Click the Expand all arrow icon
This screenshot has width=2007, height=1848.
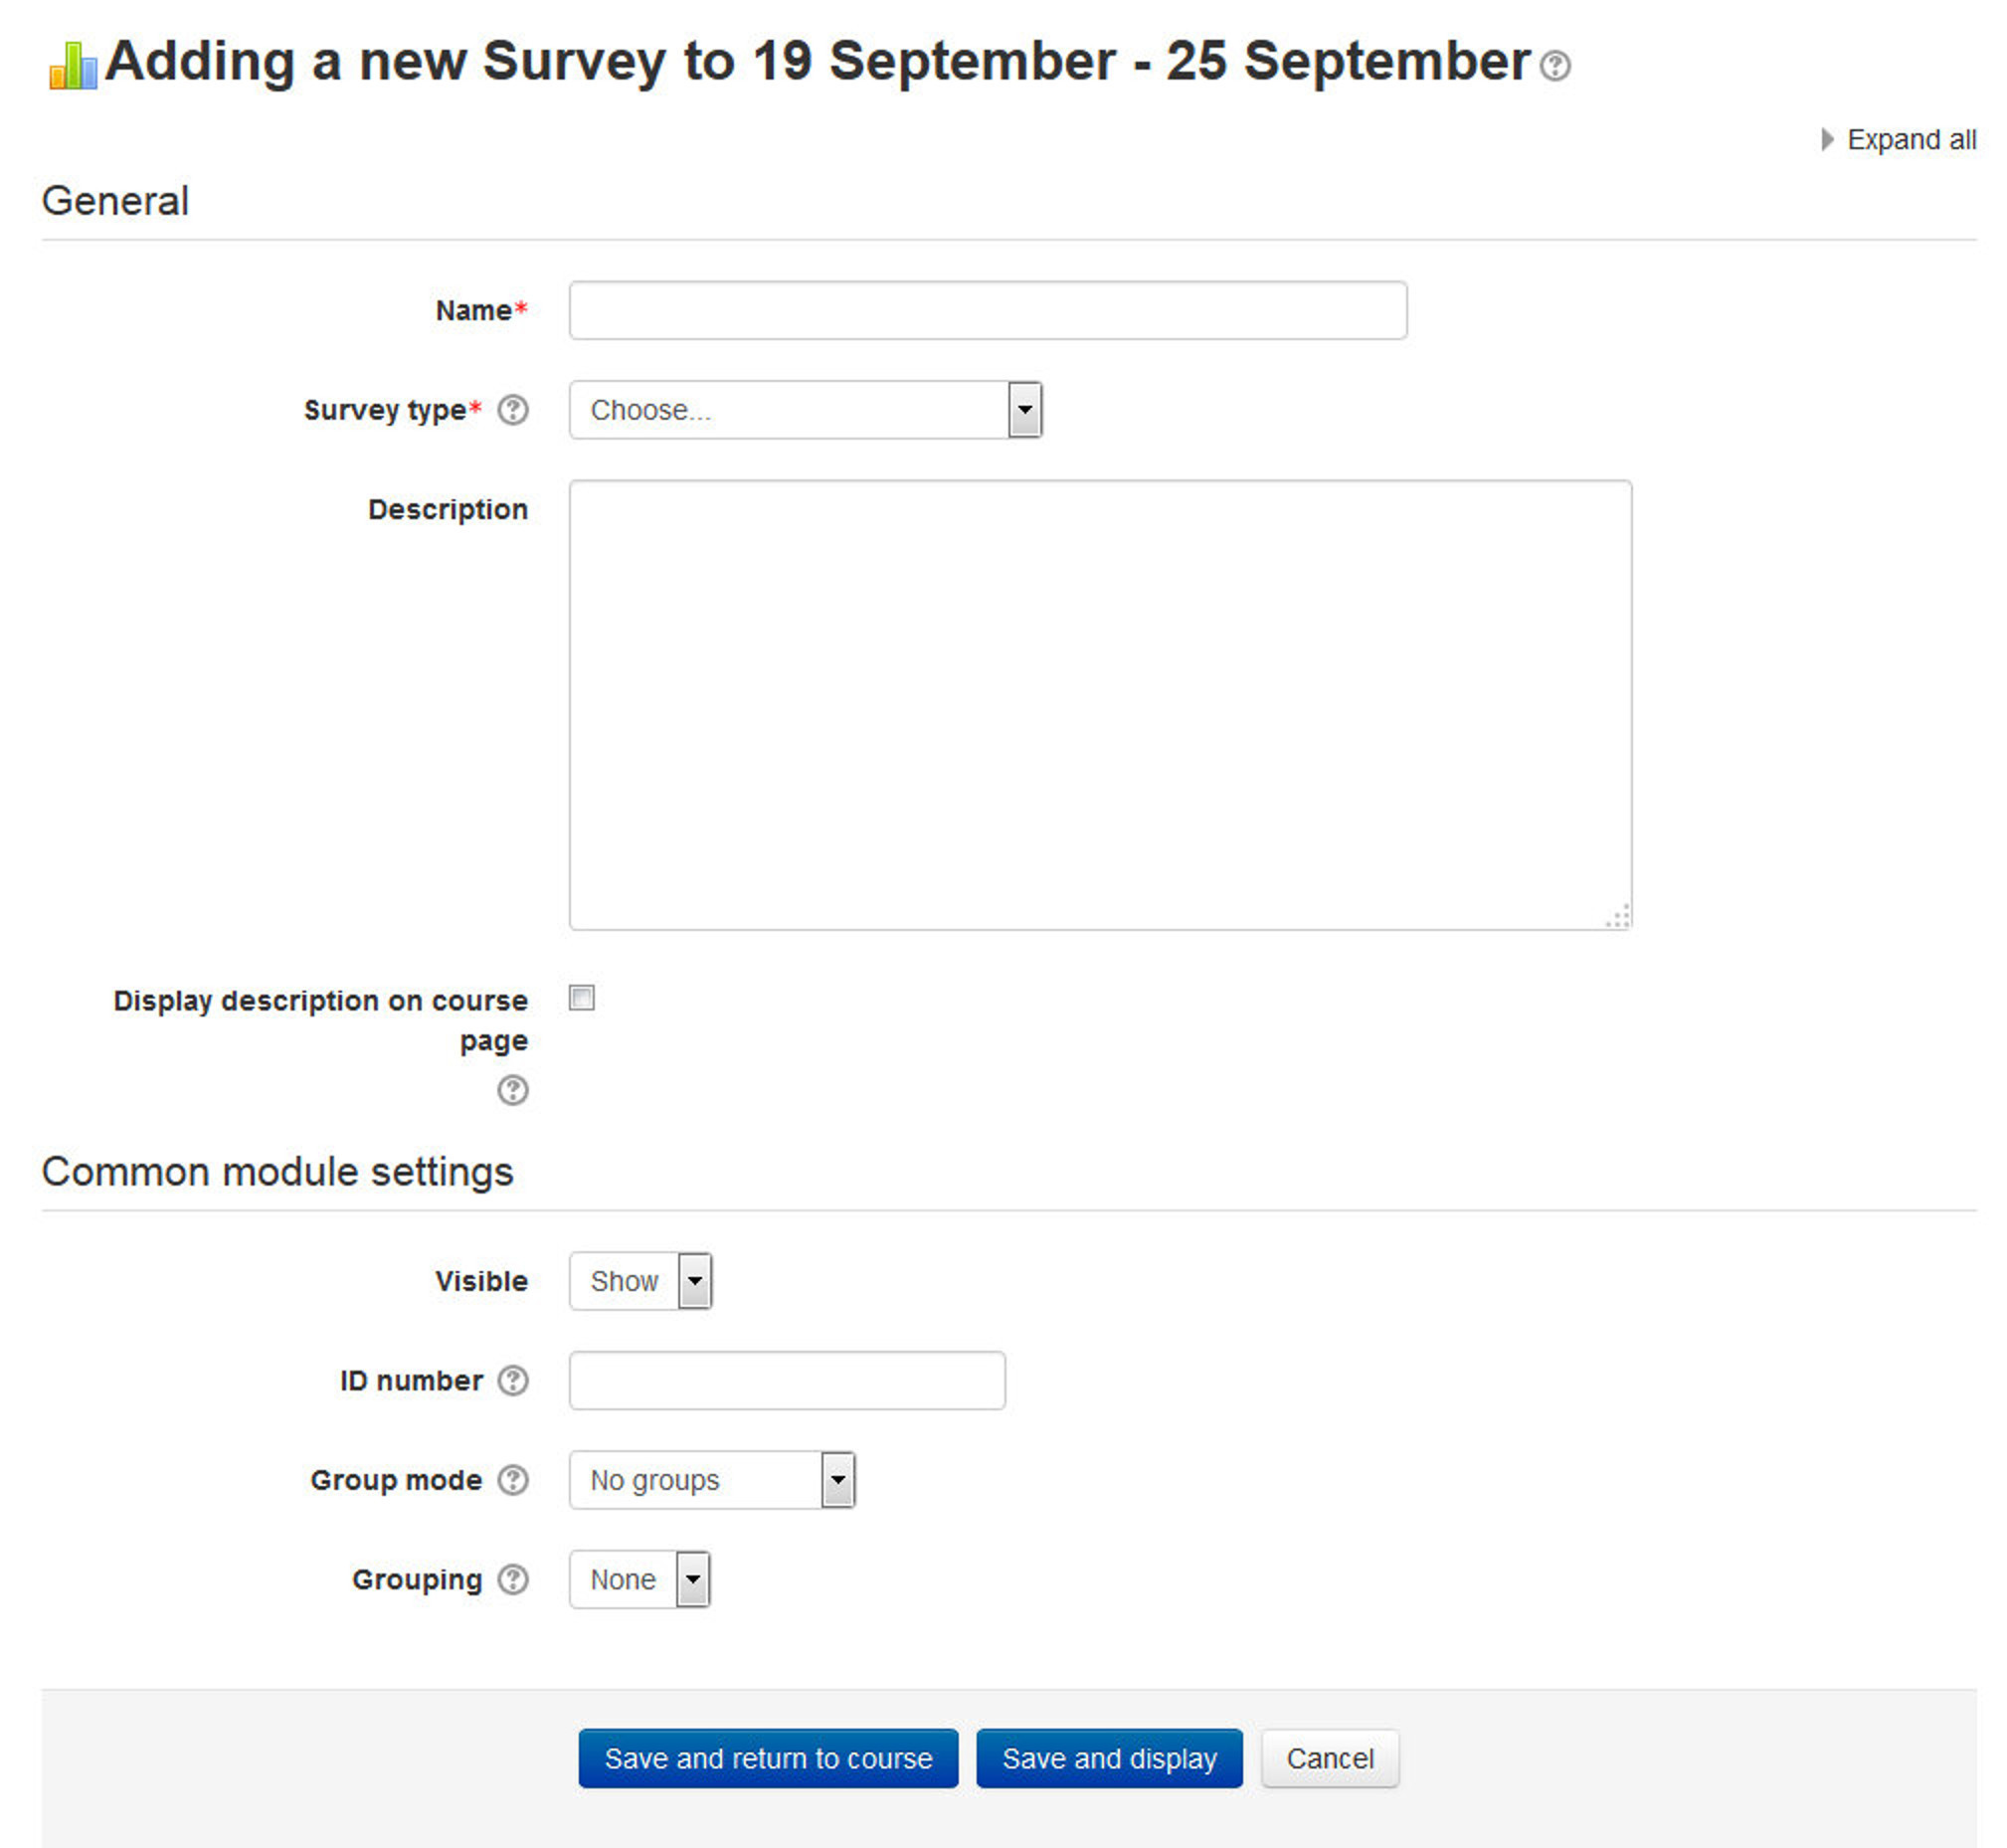pos(1828,138)
